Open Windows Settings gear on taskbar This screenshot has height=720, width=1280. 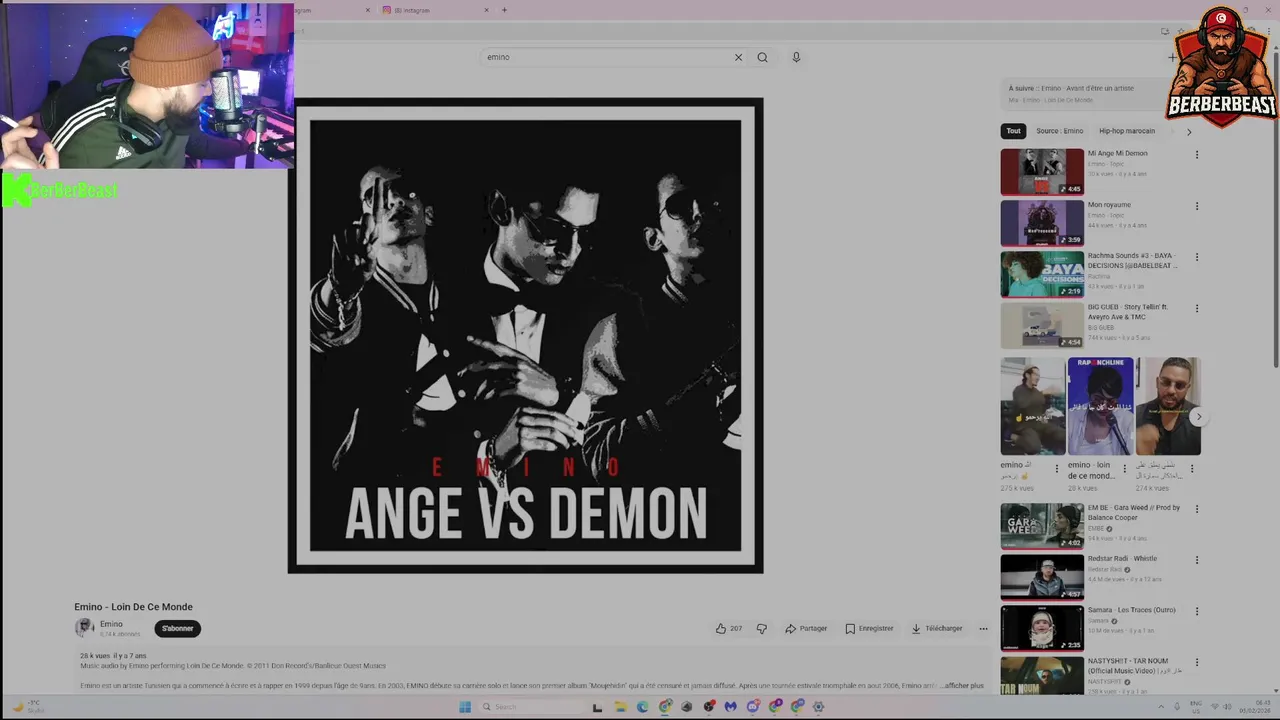click(819, 707)
